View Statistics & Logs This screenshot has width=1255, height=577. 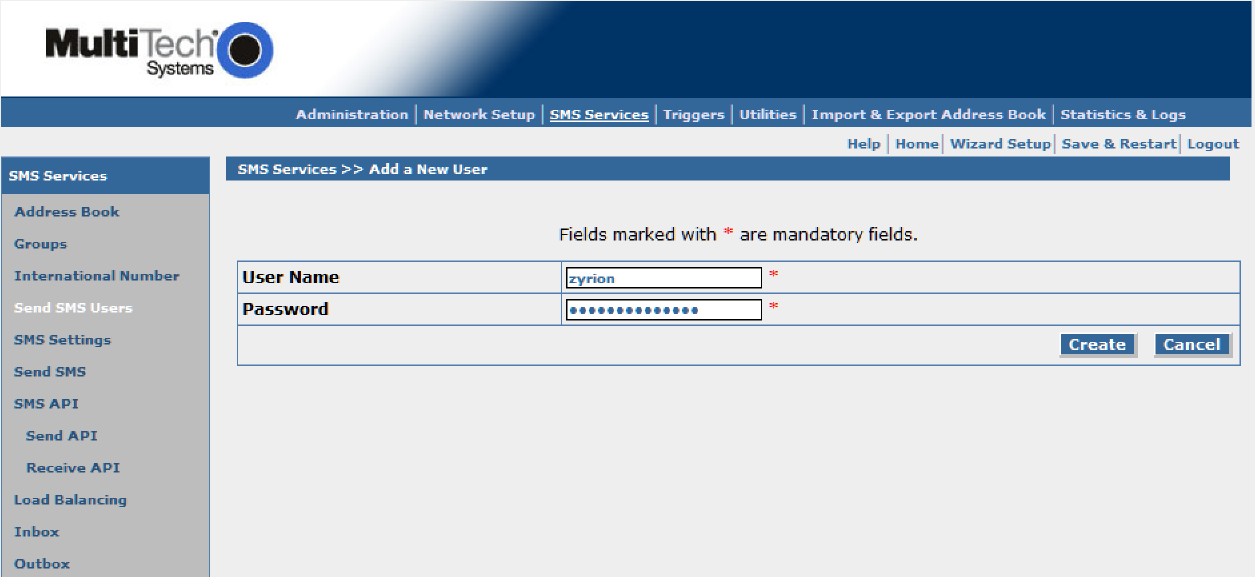coord(1122,115)
